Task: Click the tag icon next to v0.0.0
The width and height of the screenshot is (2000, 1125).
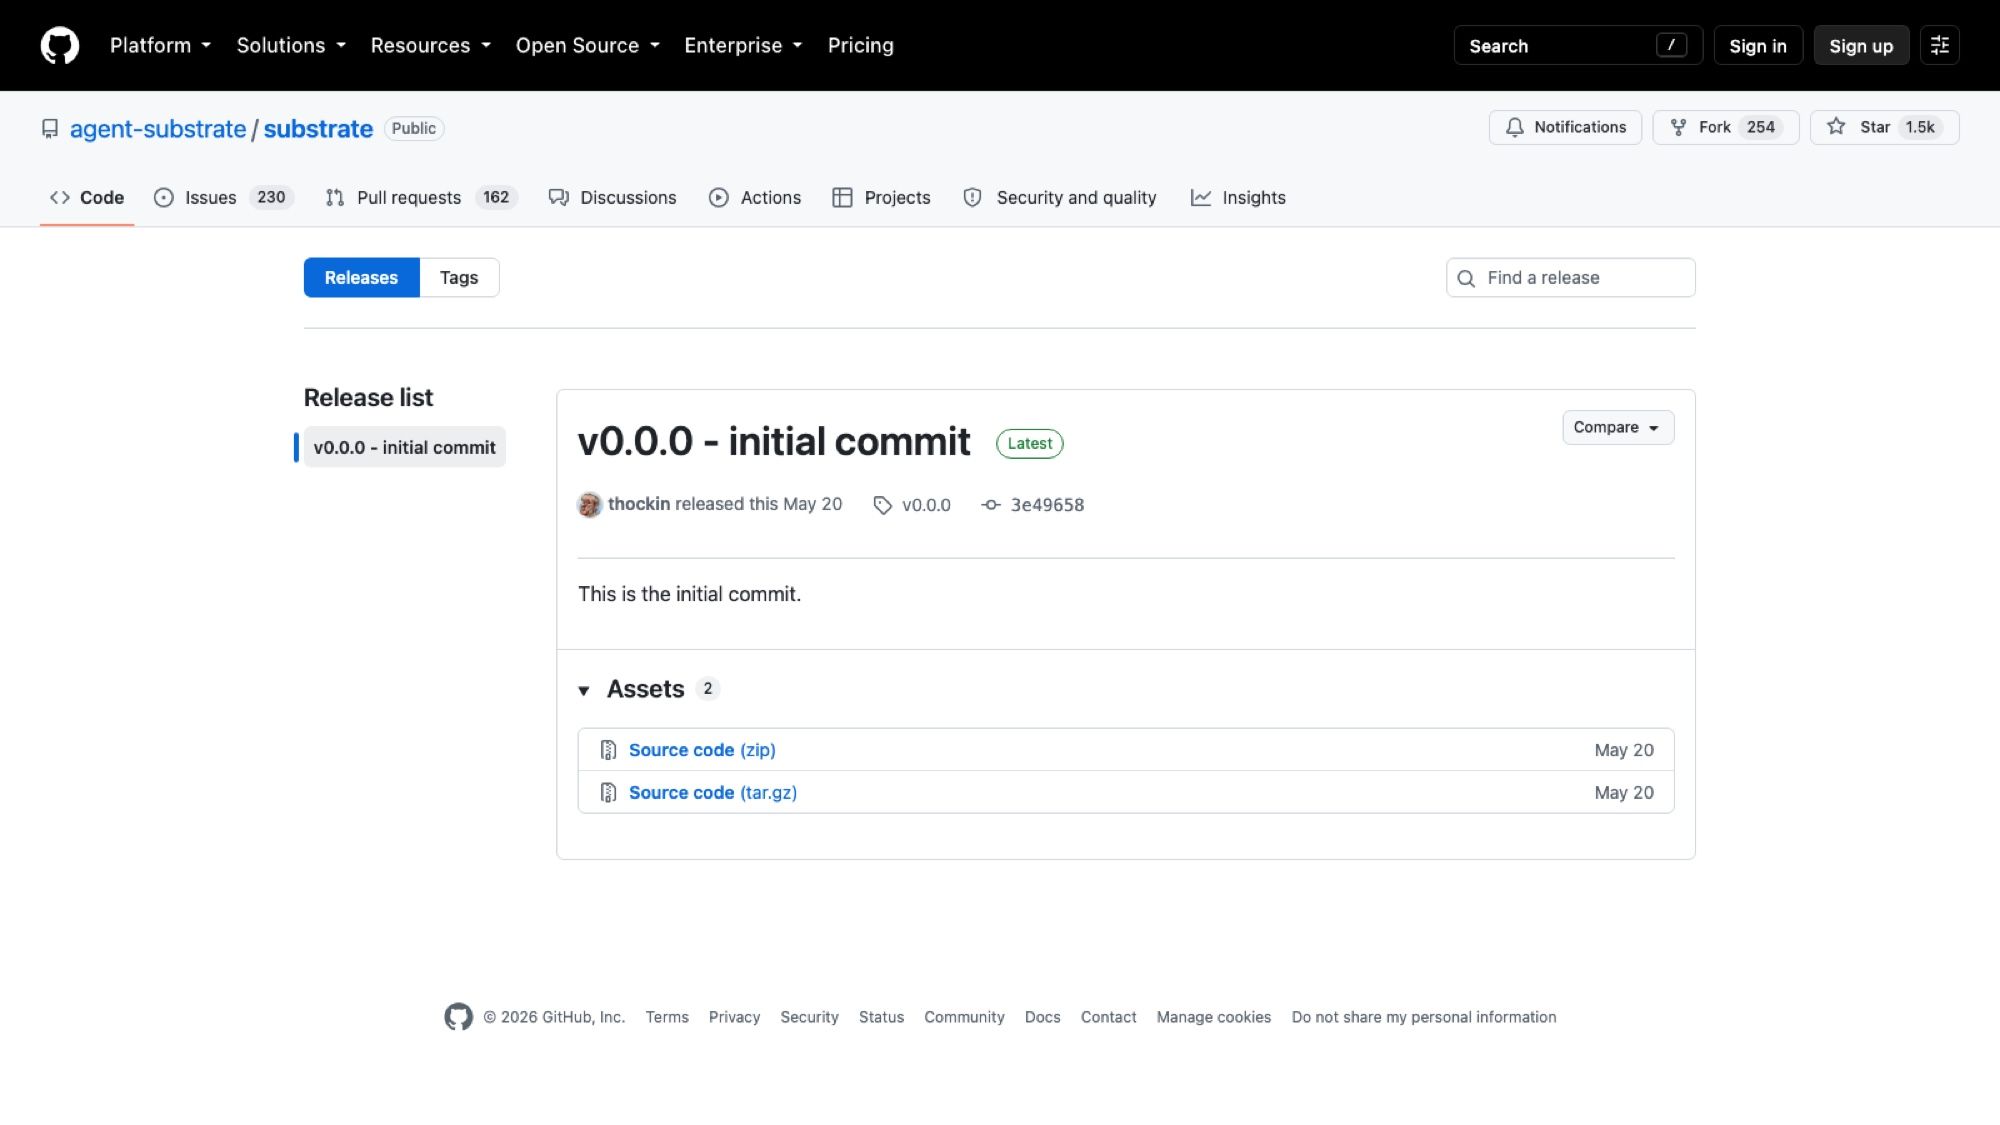Action: pyautogui.click(x=882, y=505)
